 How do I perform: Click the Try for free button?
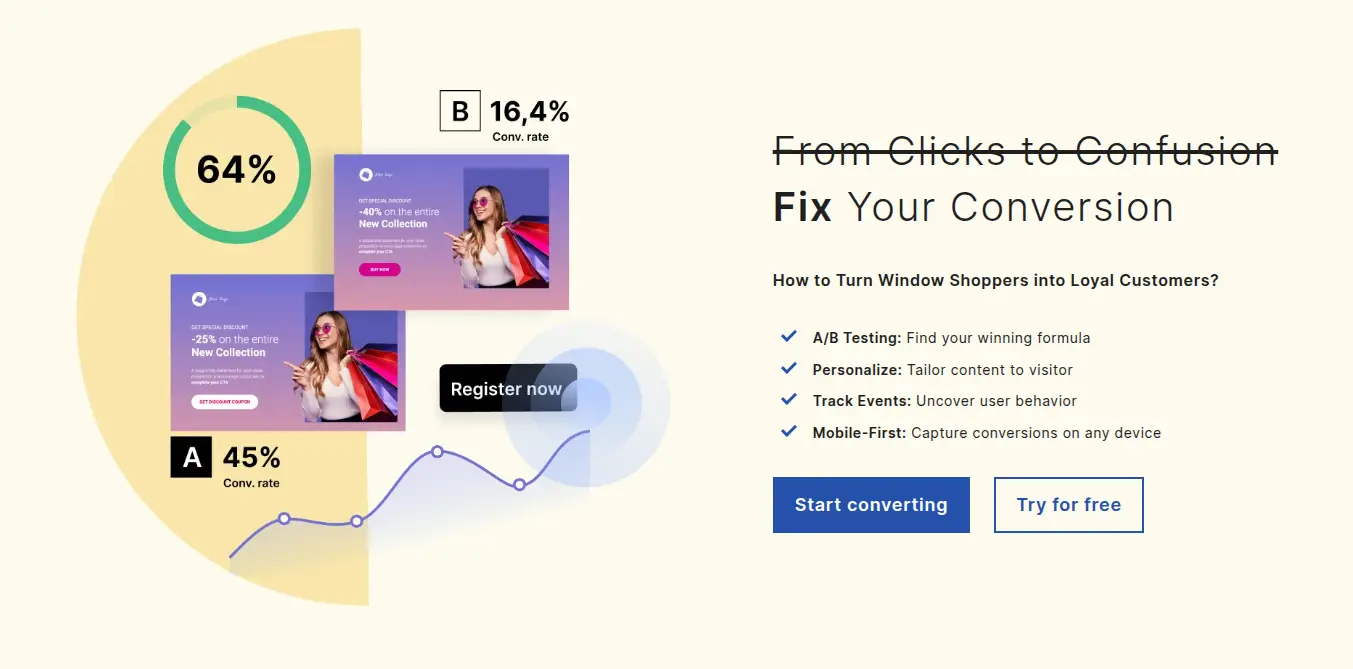1068,504
